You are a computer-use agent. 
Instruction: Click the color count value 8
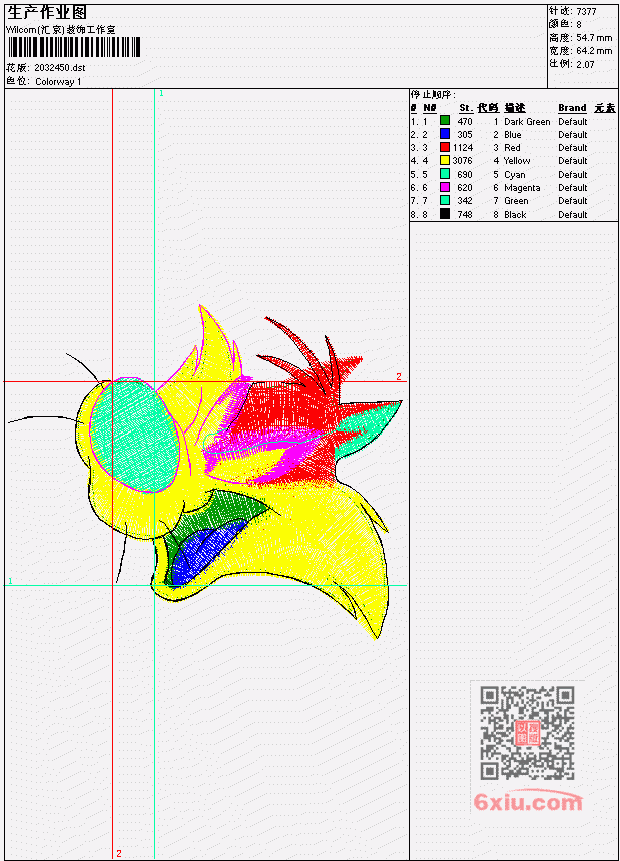tap(579, 24)
